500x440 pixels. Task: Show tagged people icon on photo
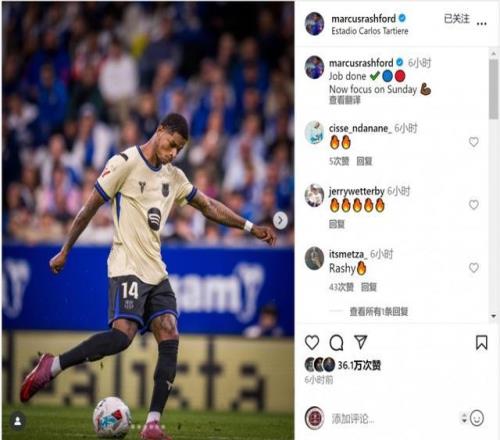[x=18, y=421]
